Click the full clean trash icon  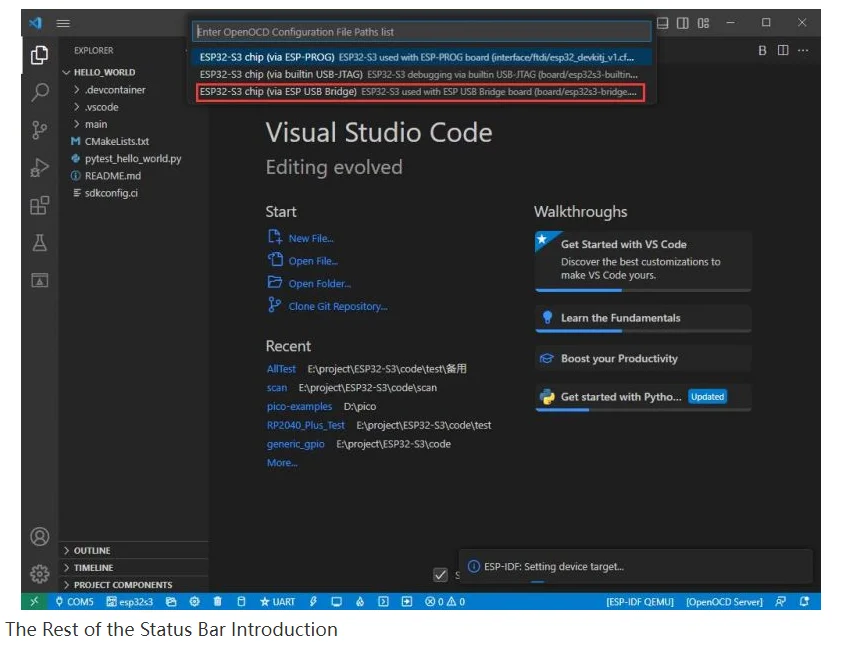click(218, 601)
